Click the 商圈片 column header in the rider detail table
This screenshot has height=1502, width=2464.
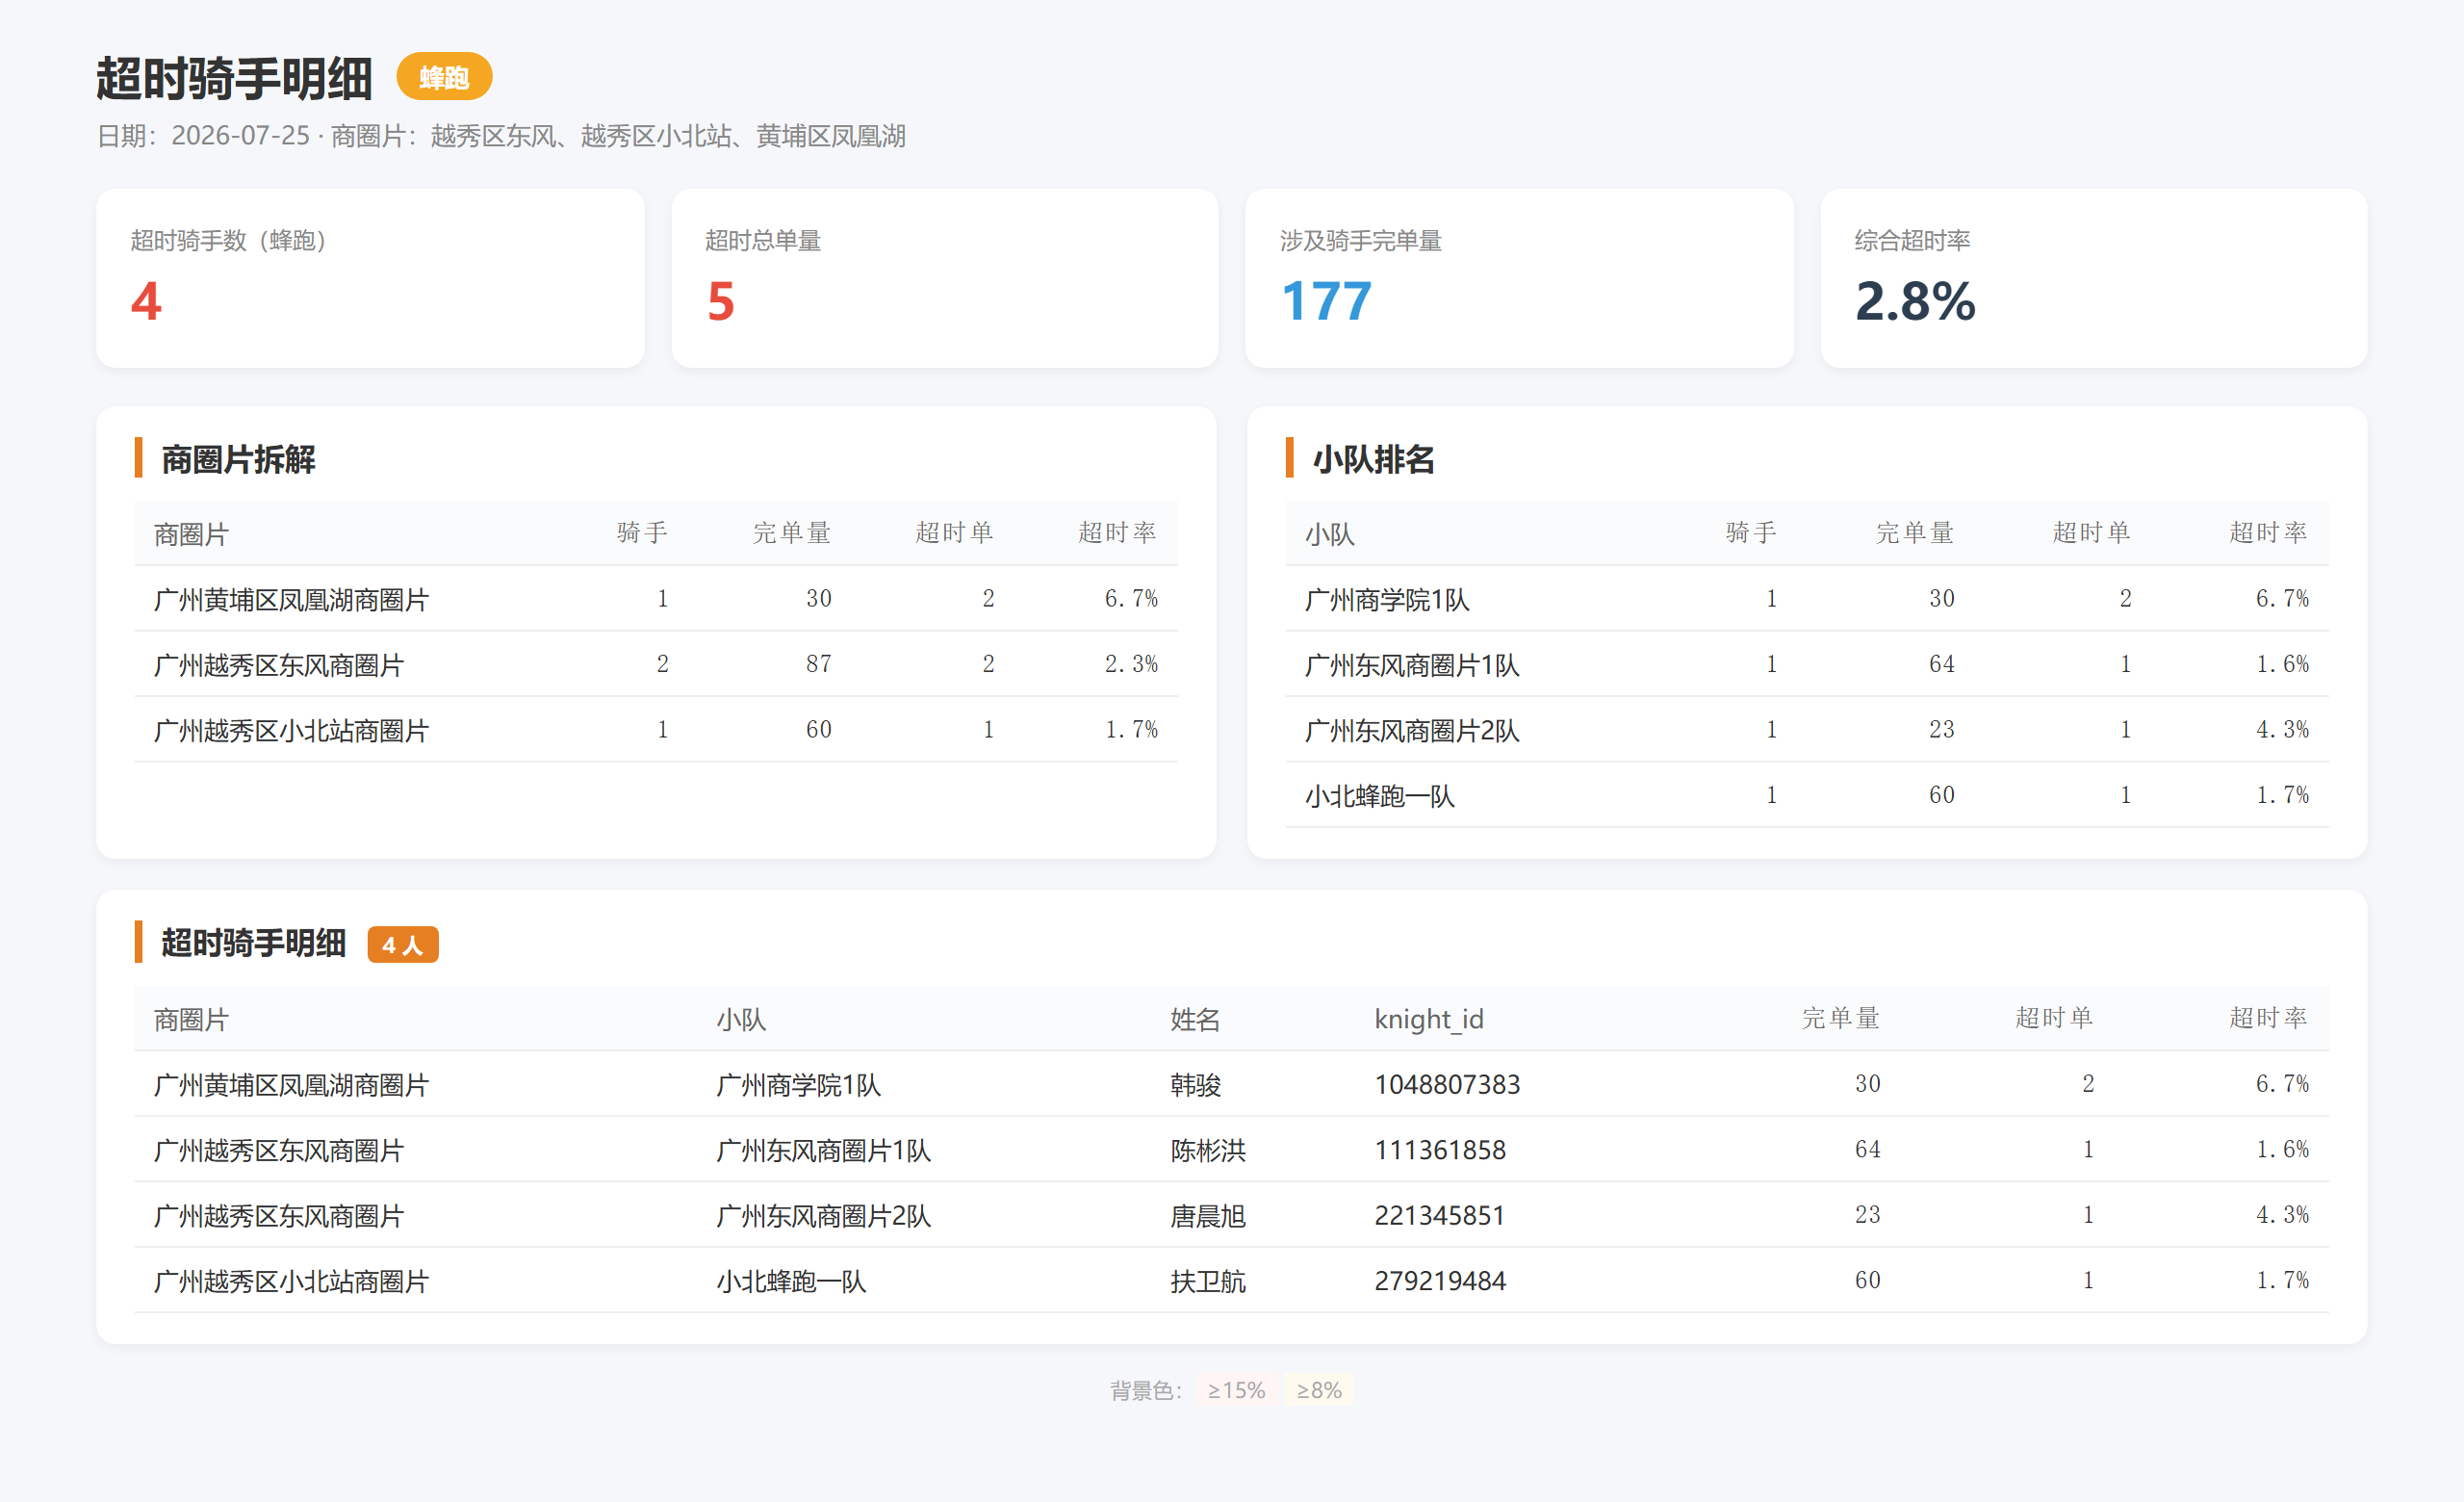(191, 1019)
